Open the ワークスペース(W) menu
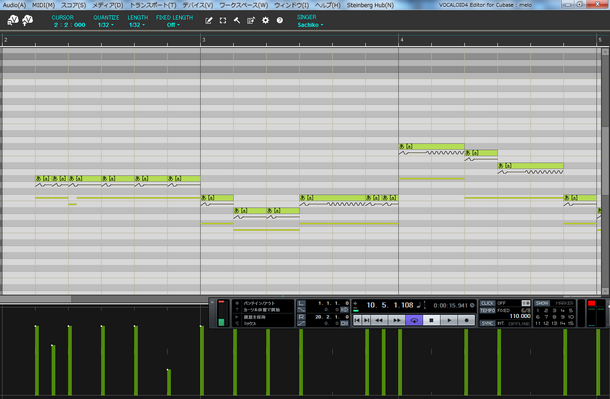The width and height of the screenshot is (610, 399). click(244, 5)
